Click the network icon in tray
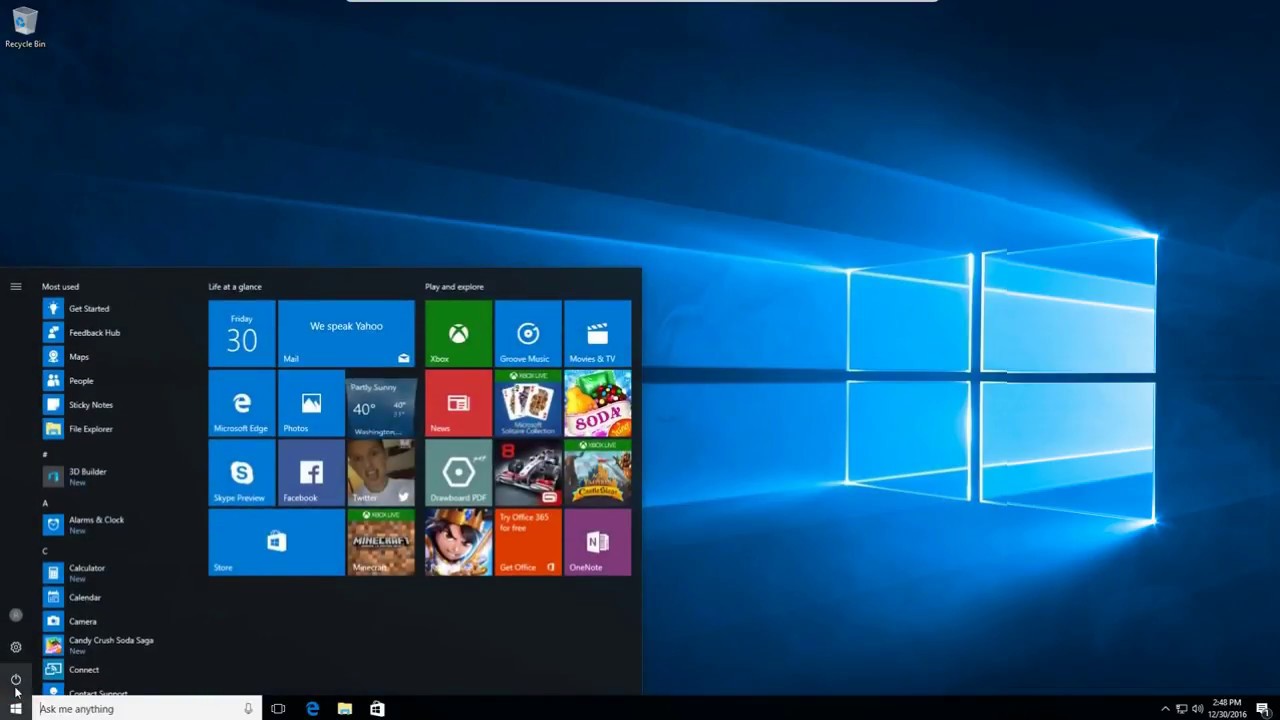Viewport: 1280px width, 720px height. point(1181,709)
